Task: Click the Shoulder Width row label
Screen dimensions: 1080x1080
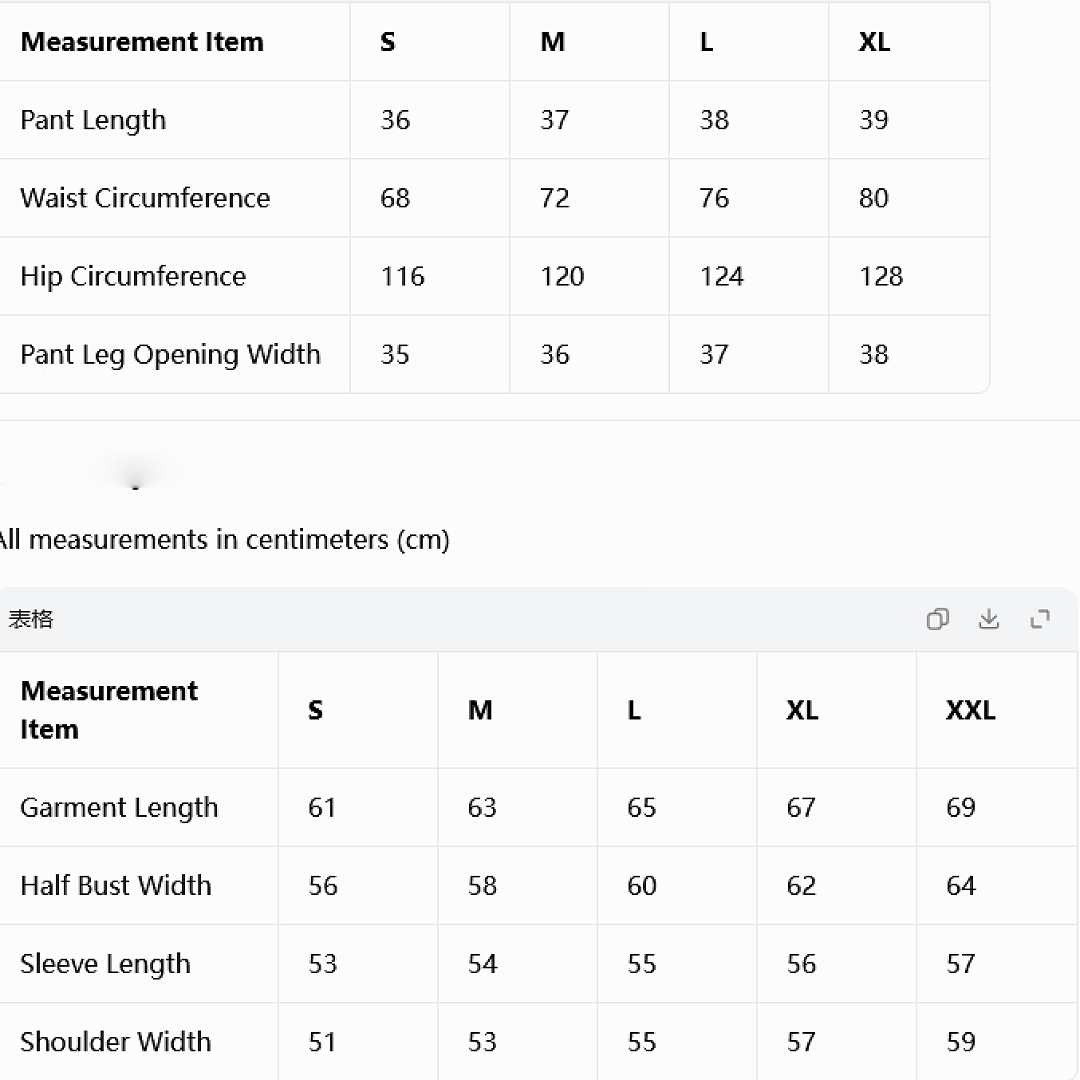Action: click(116, 1042)
